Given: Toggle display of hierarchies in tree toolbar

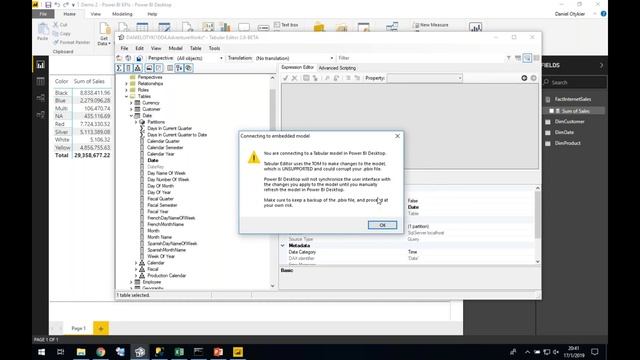Looking at the screenshot, I should (138, 68).
